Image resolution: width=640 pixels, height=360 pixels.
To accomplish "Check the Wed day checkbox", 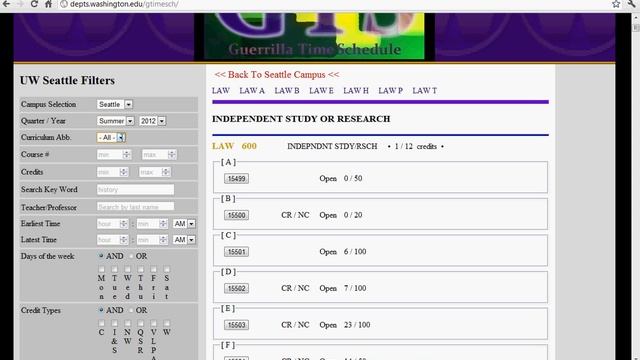I will point(127,269).
